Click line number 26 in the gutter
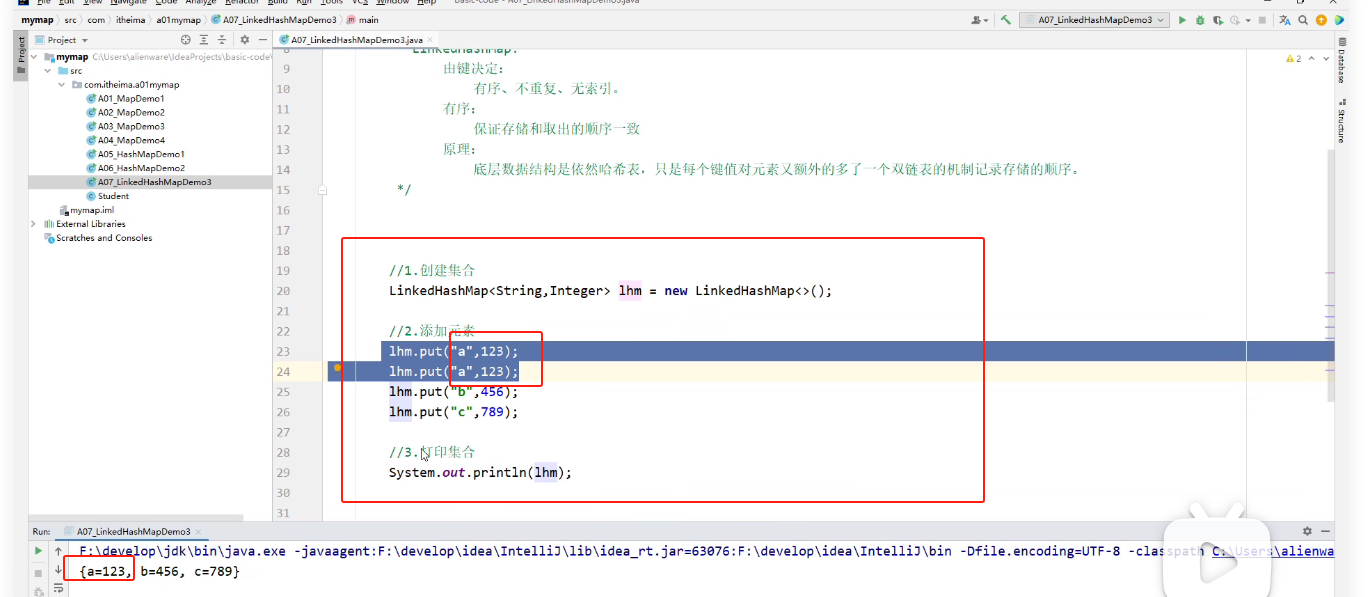The image size is (1369, 597). [281, 412]
